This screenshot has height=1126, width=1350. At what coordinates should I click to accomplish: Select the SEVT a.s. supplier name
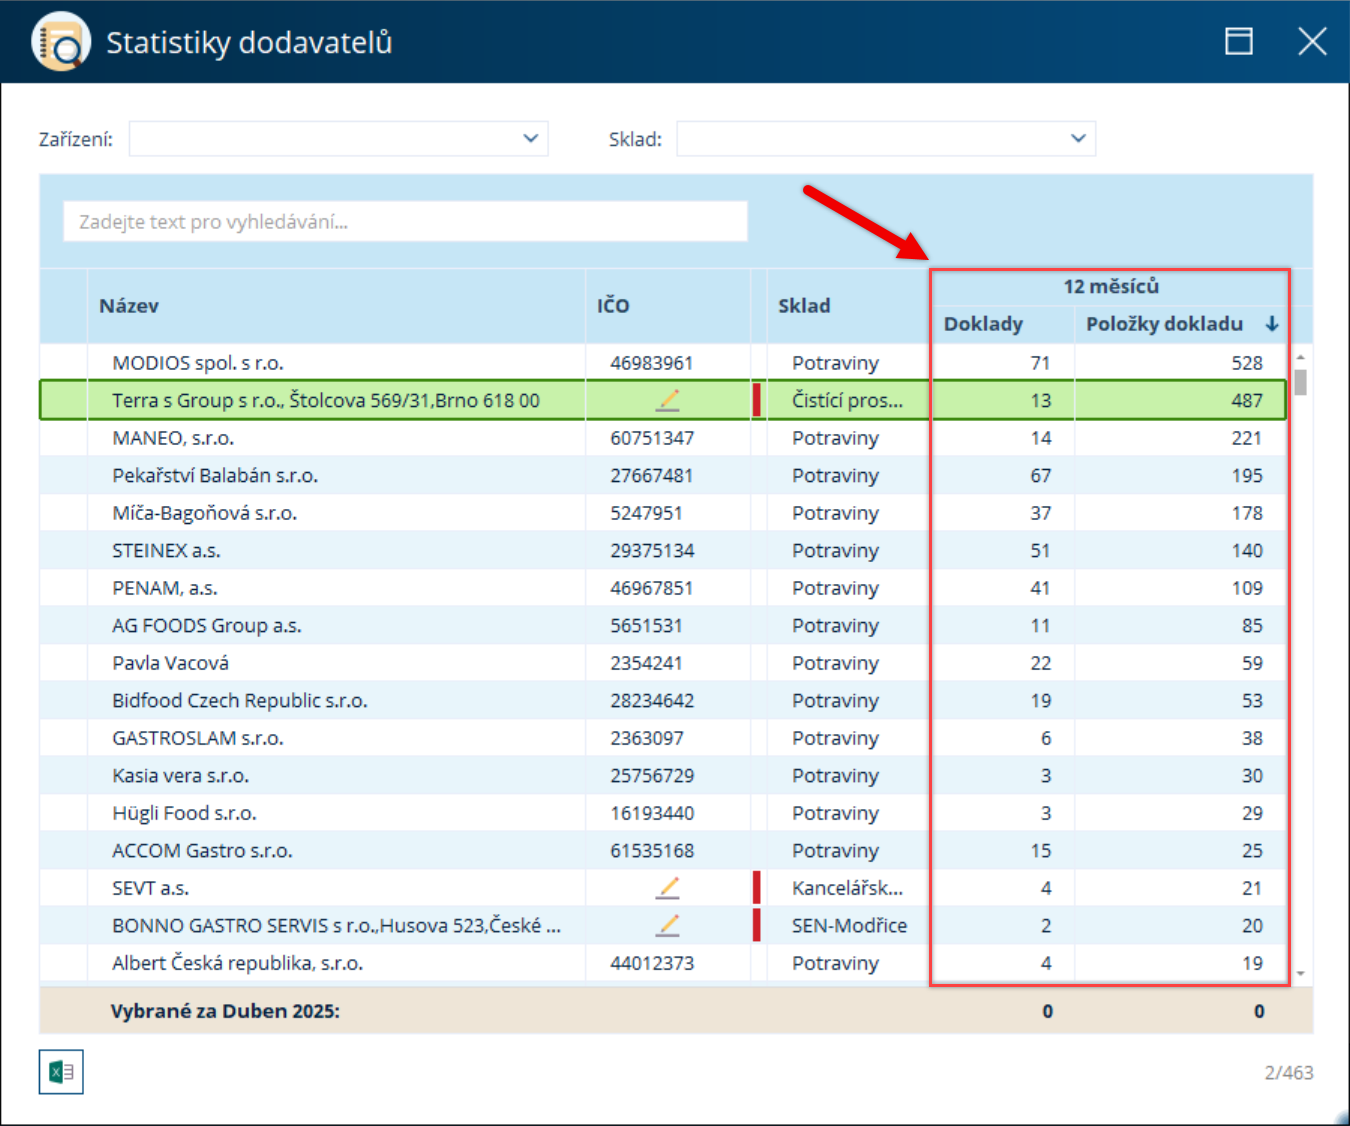[x=150, y=888]
